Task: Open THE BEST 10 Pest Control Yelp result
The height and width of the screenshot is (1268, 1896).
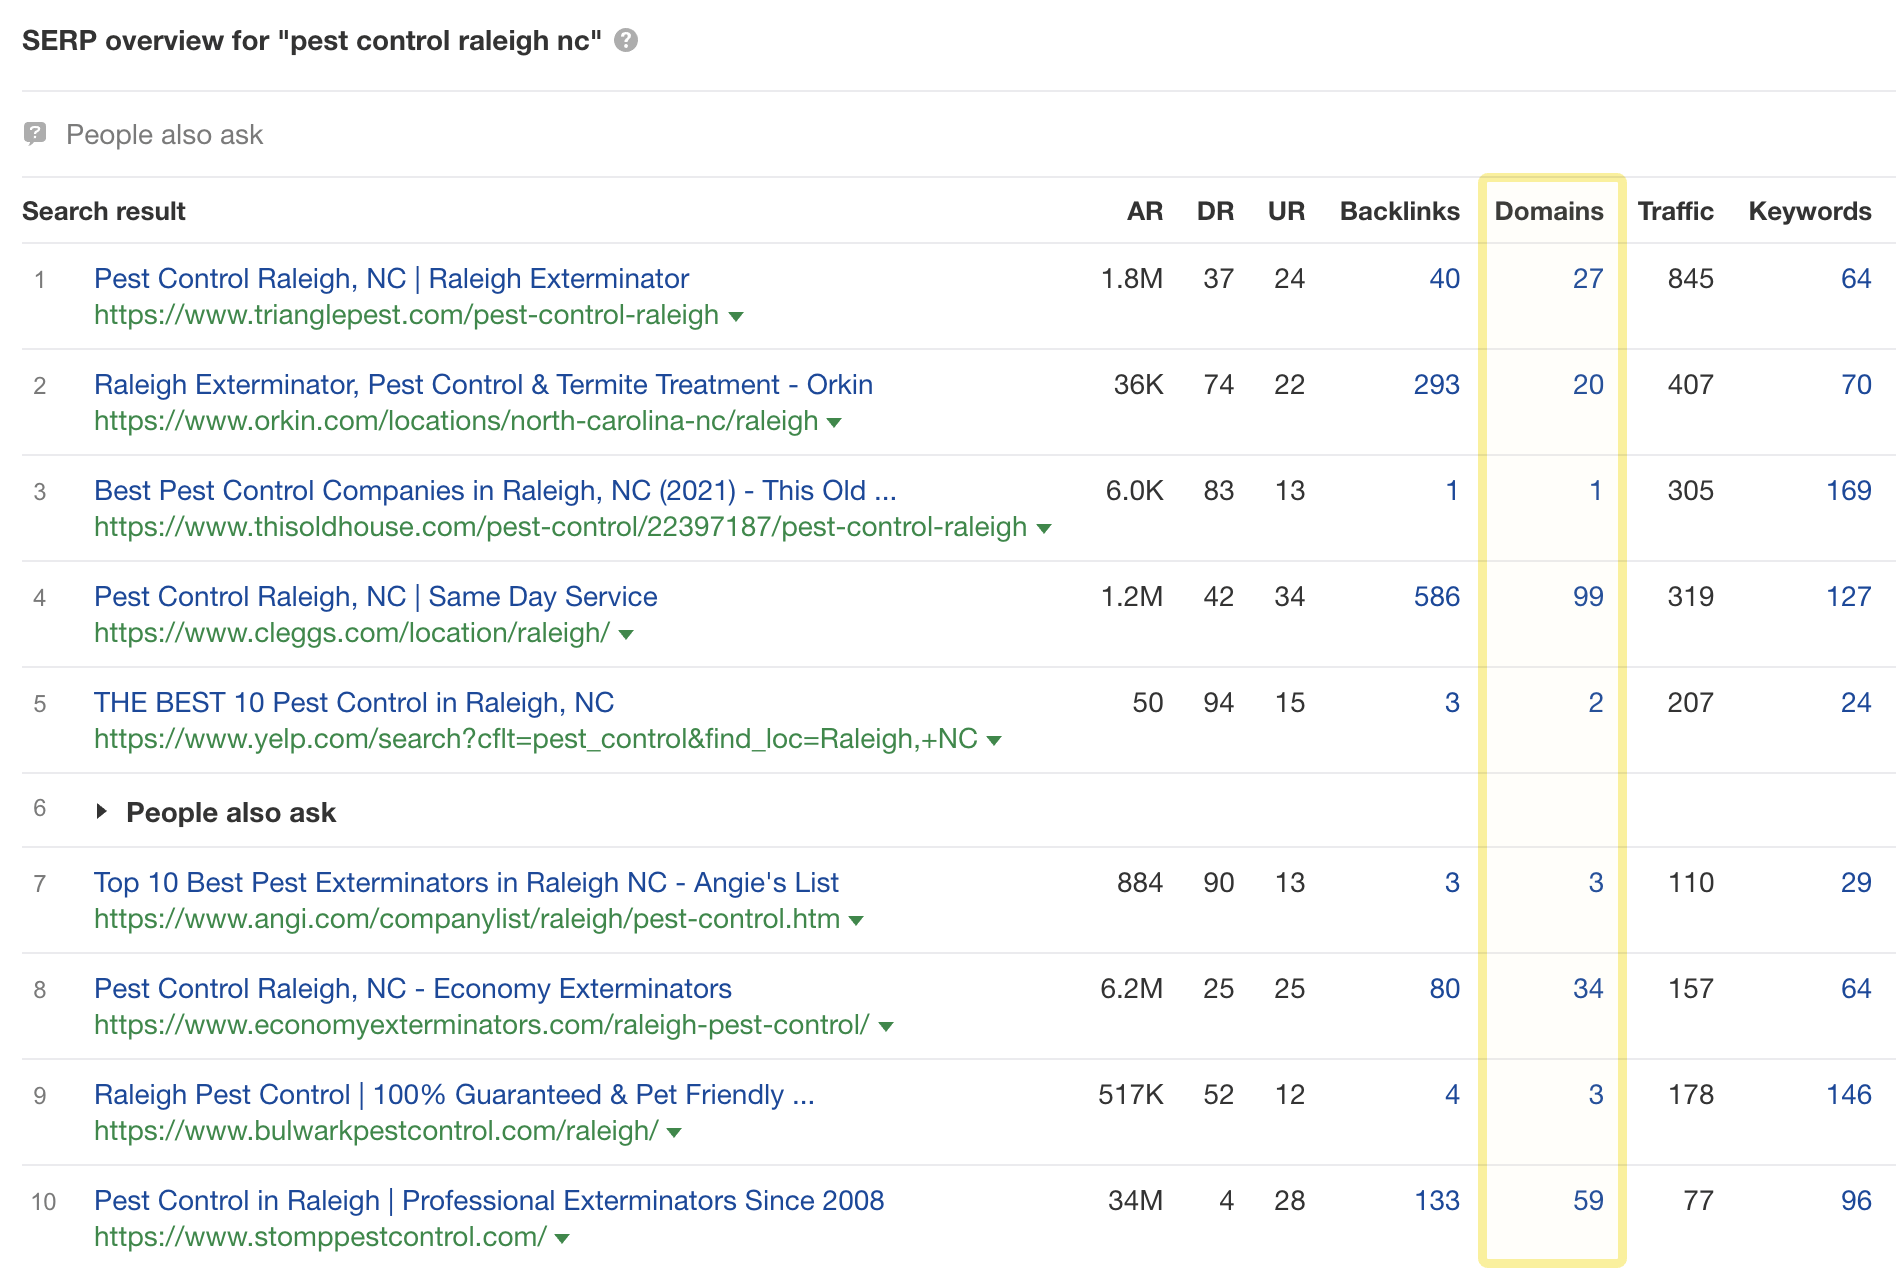Action: 354,703
